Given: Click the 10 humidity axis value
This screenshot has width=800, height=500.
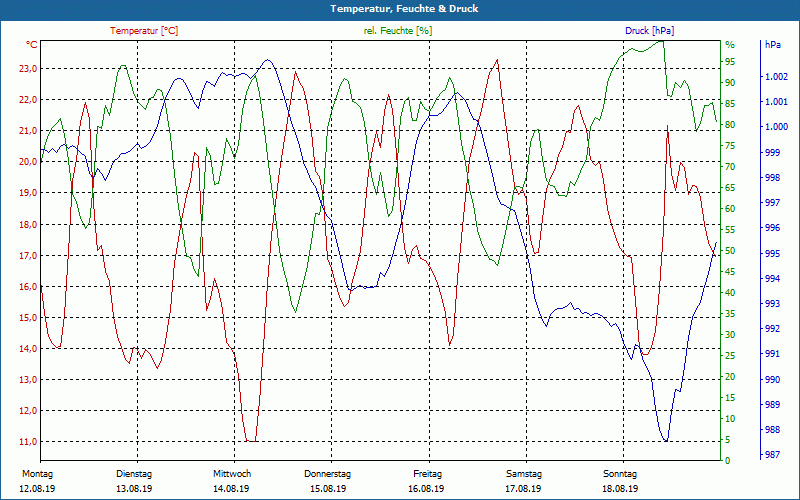Looking at the screenshot, I should pyautogui.click(x=730, y=419).
